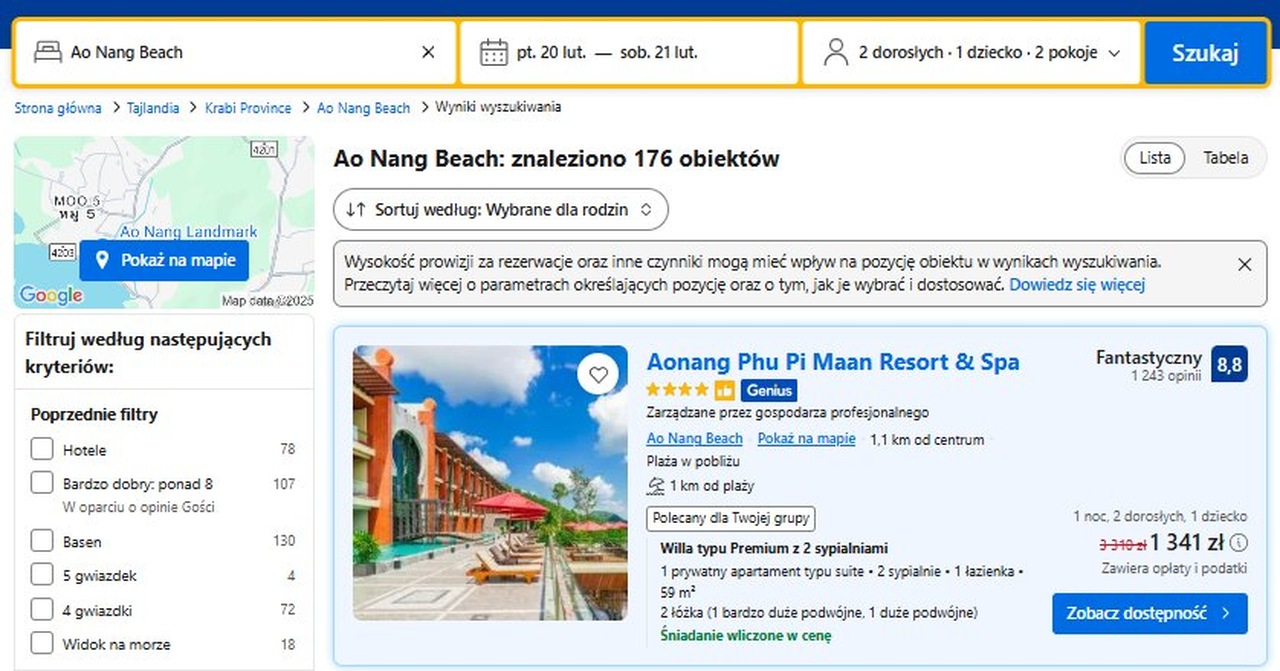Click the 8,8 review score badge
This screenshot has width=1280, height=671.
1229,365
